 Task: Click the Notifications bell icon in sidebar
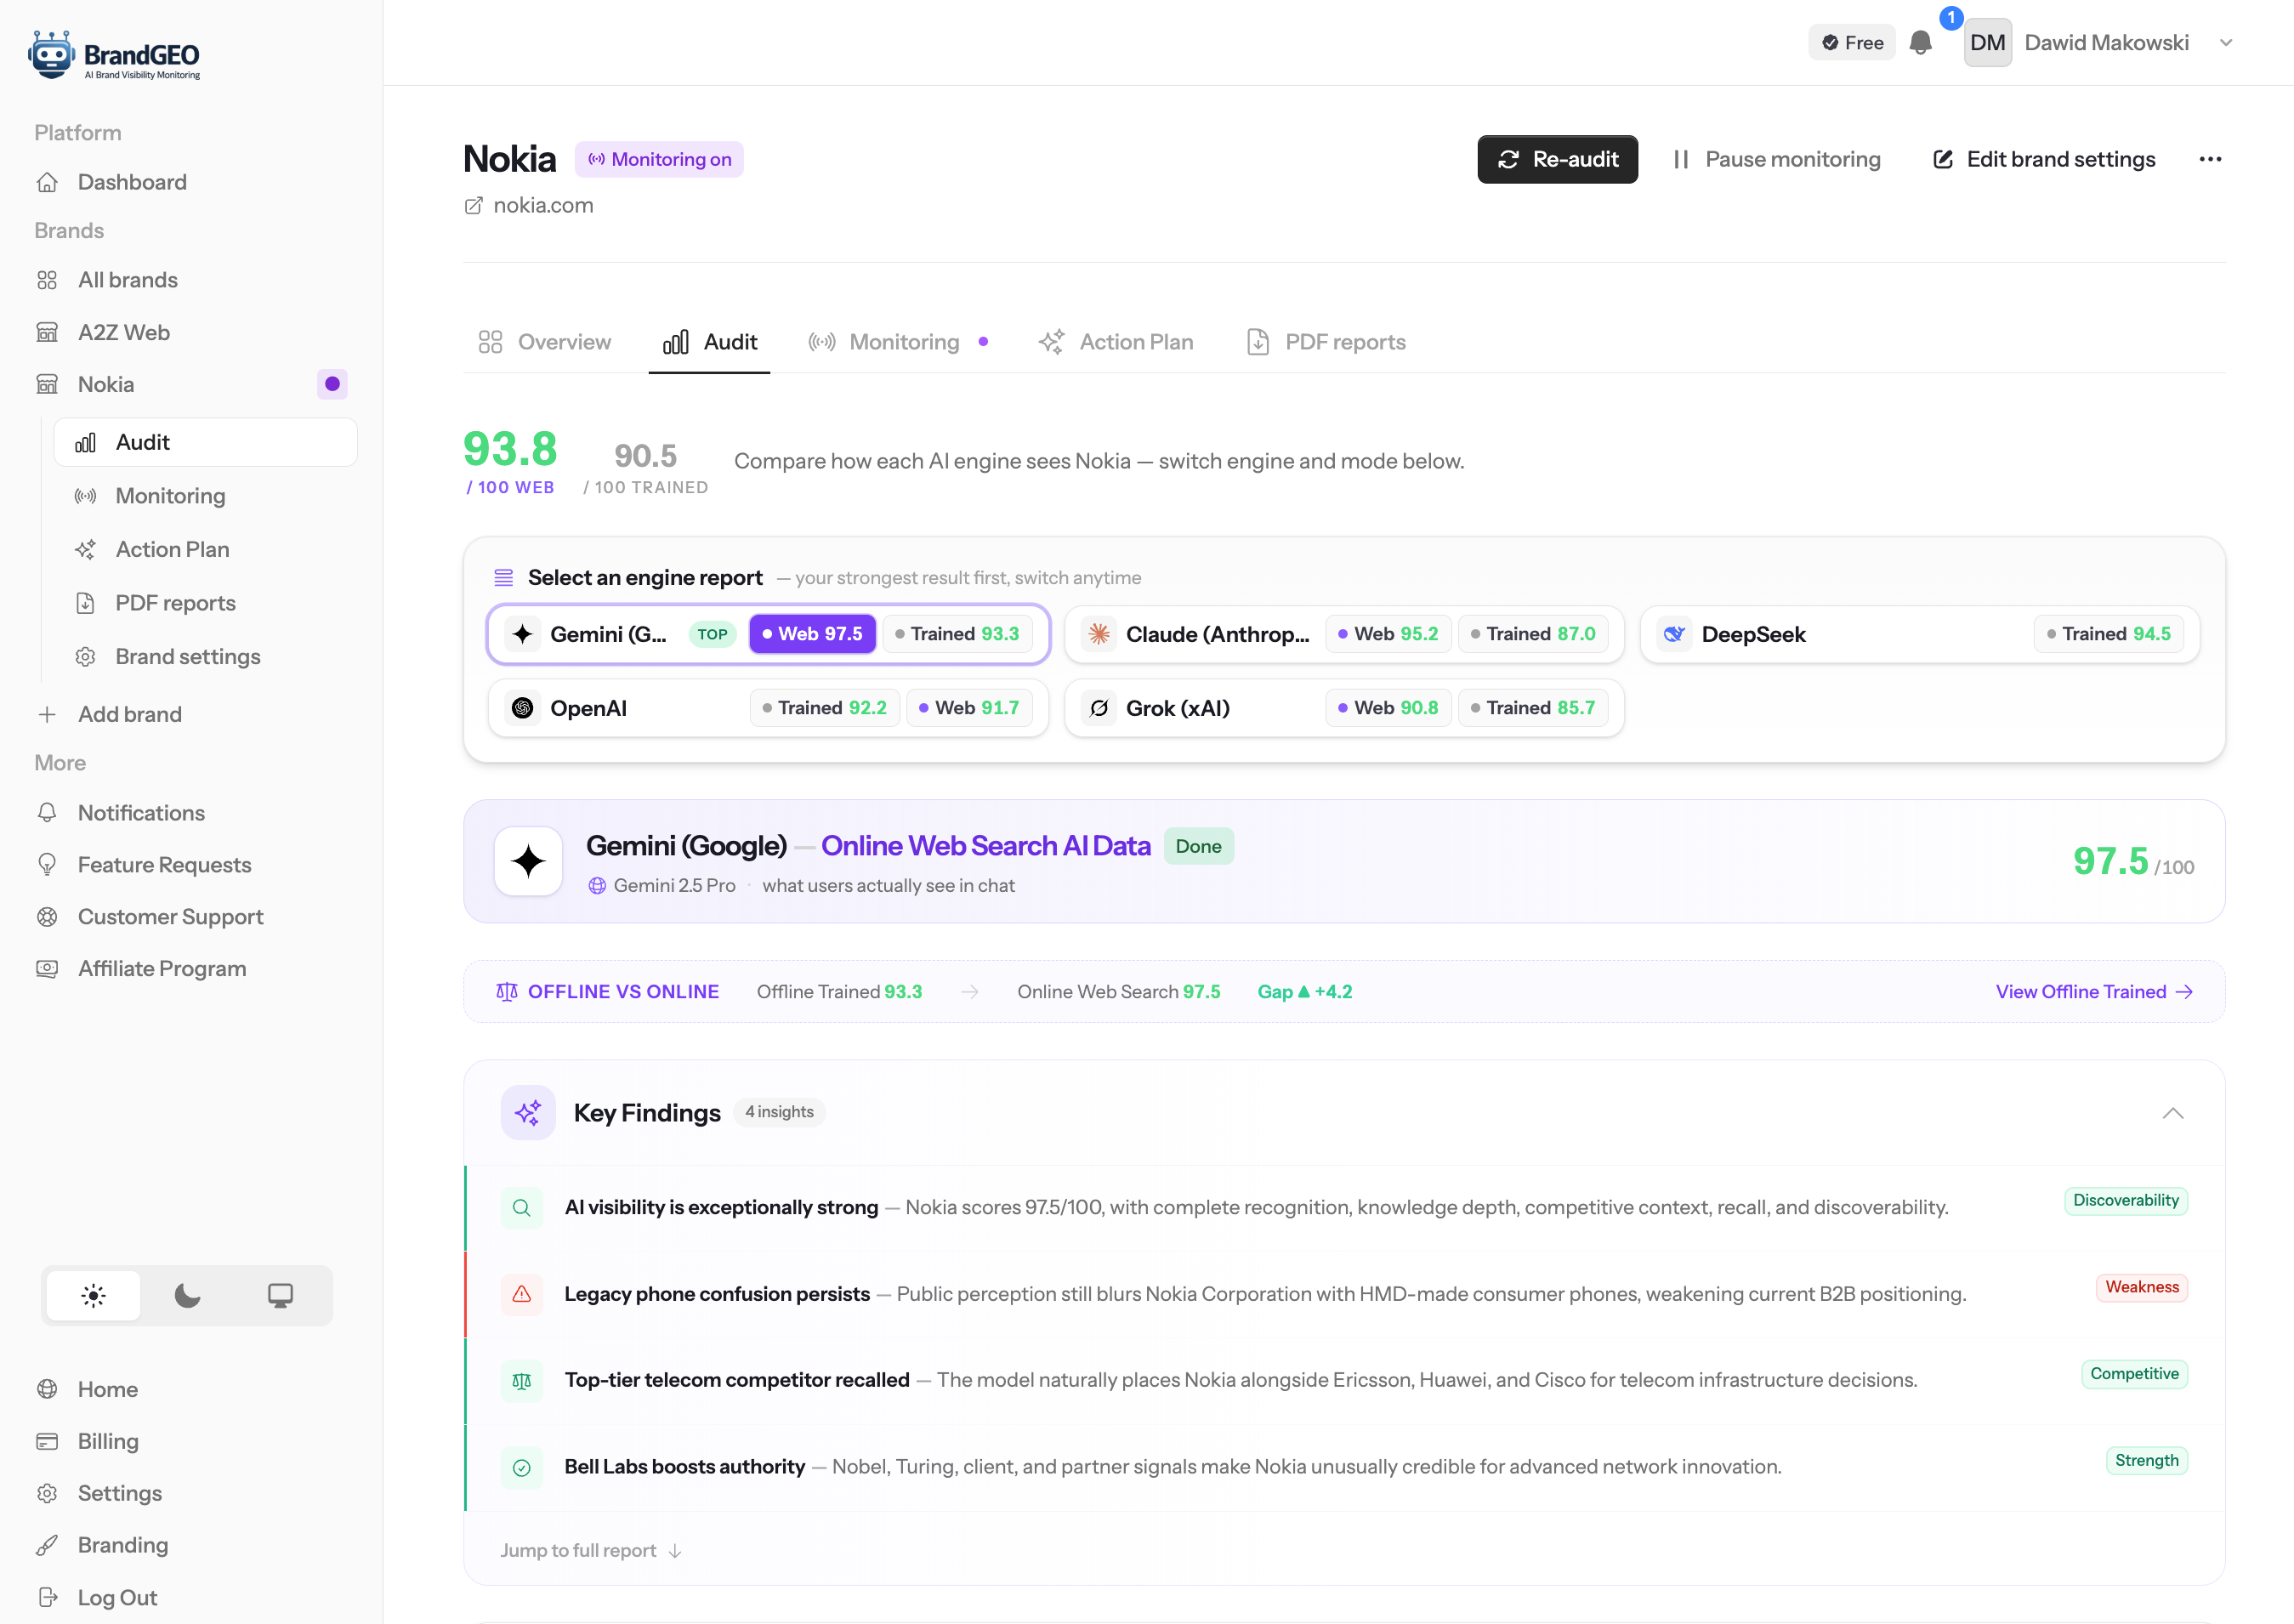tap(47, 813)
